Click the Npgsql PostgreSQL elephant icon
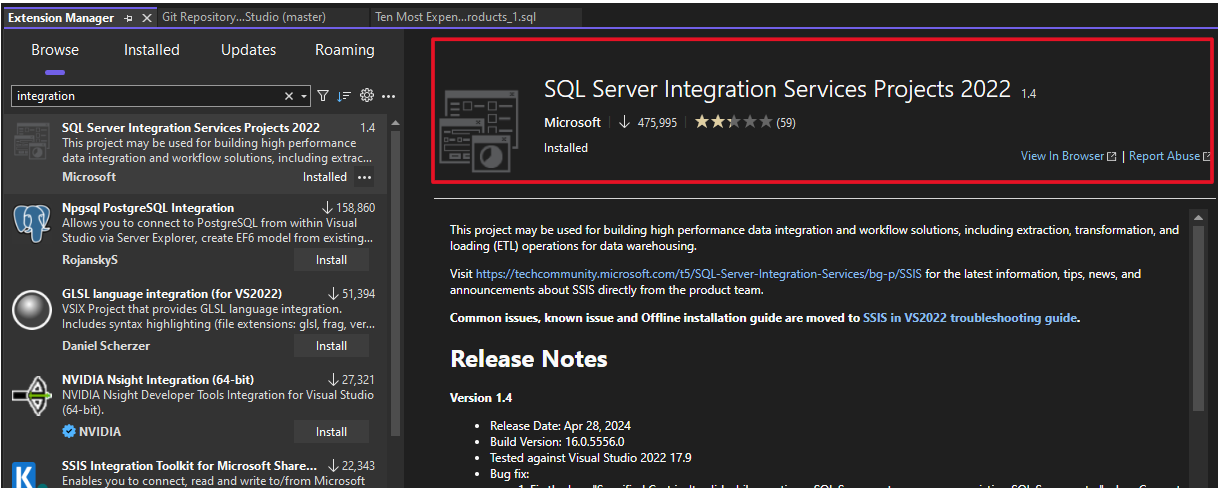Viewport: 1220px width, 489px height. (32, 223)
